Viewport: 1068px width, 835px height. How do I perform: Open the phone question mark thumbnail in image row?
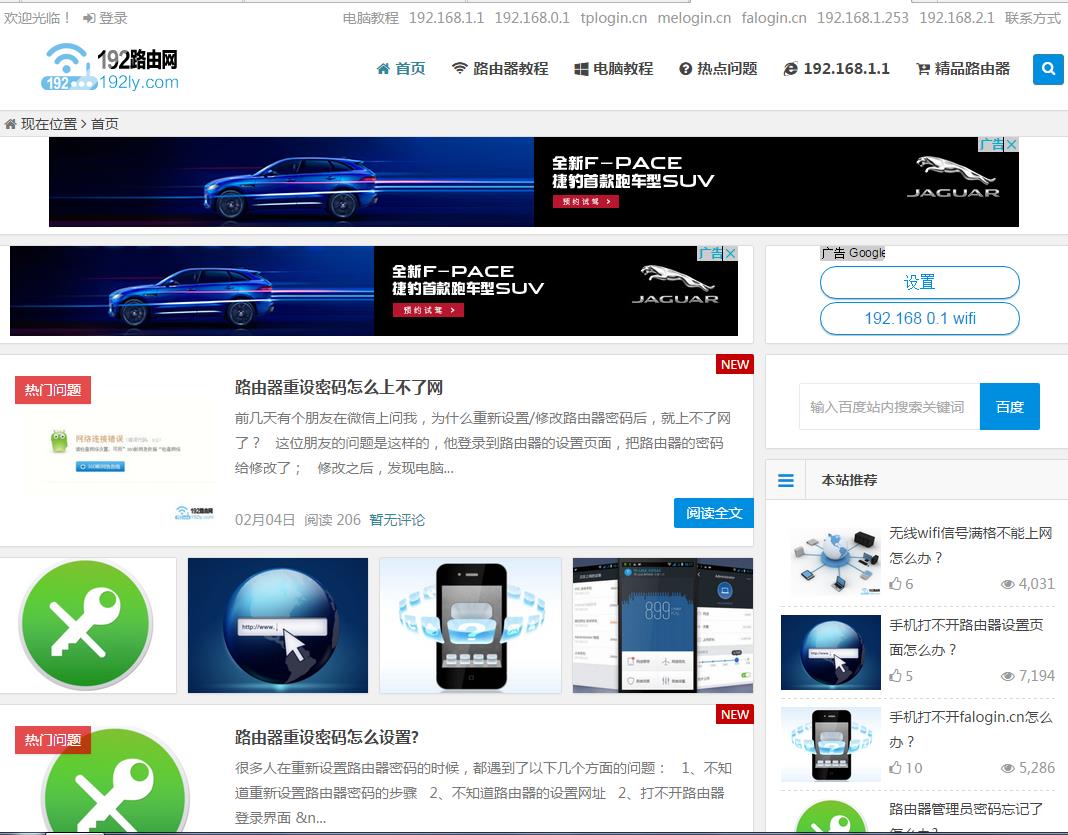tap(471, 625)
